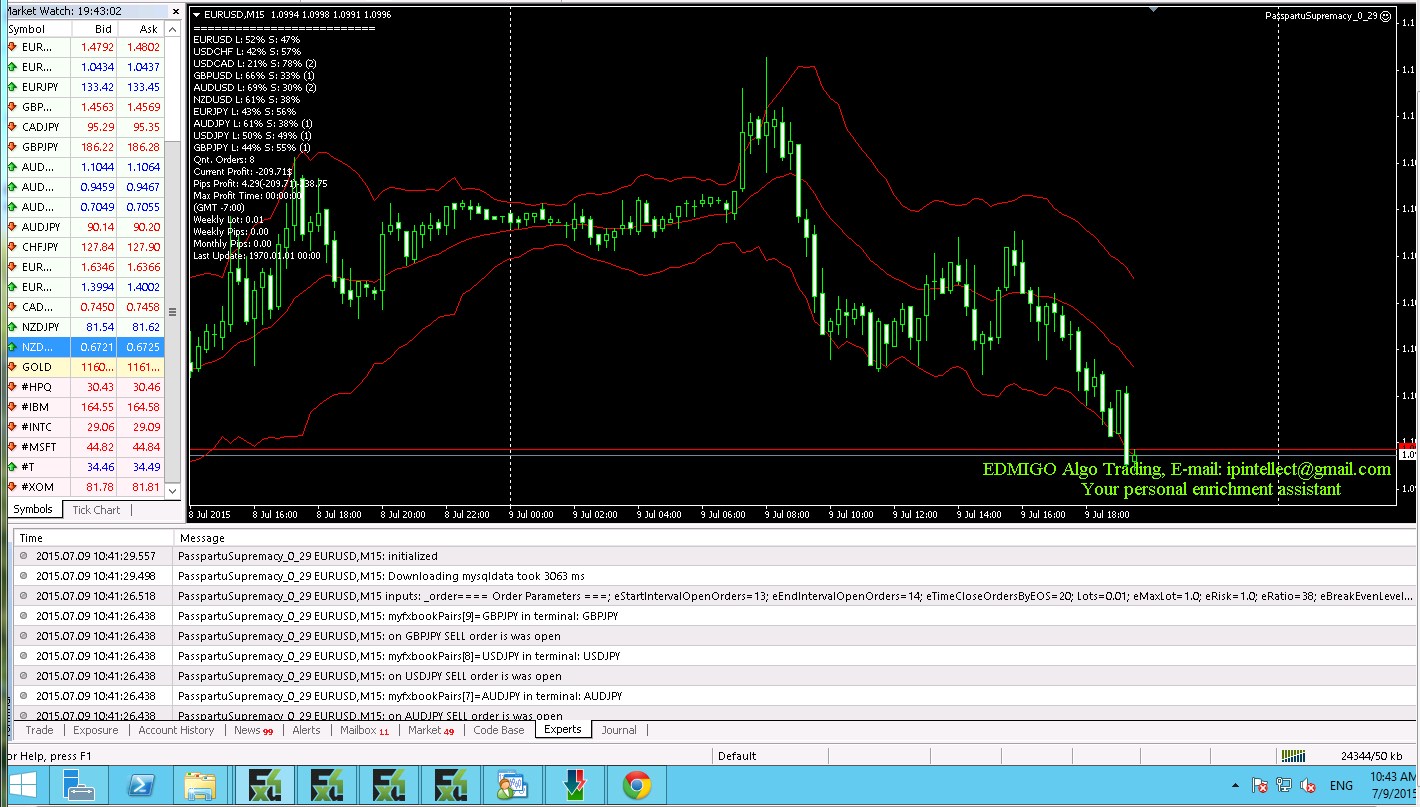Viewport: 1420px width, 807px height.
Task: Click the chart shift triangle marker at chart top
Action: [1154, 10]
